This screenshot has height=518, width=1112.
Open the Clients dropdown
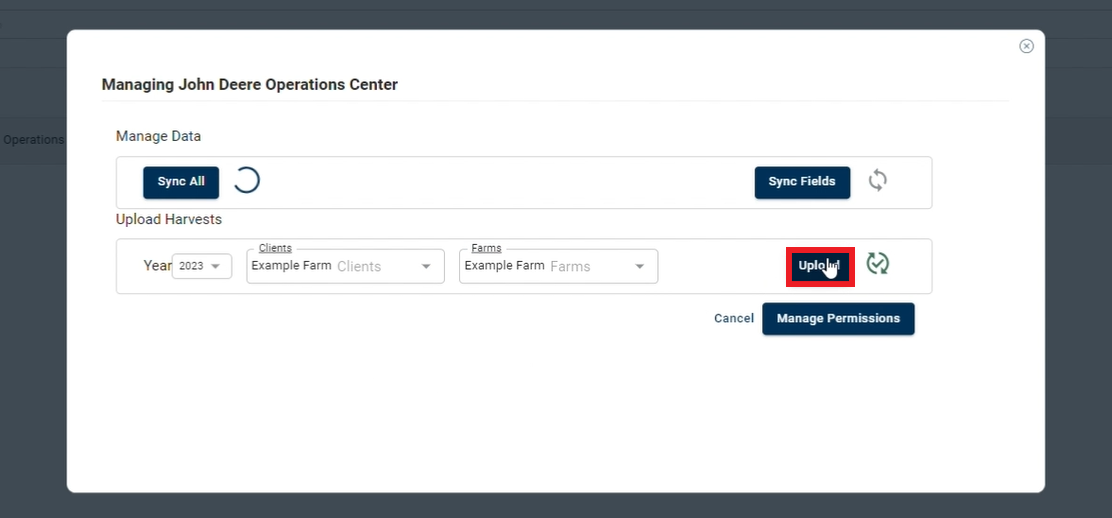[x=345, y=266]
